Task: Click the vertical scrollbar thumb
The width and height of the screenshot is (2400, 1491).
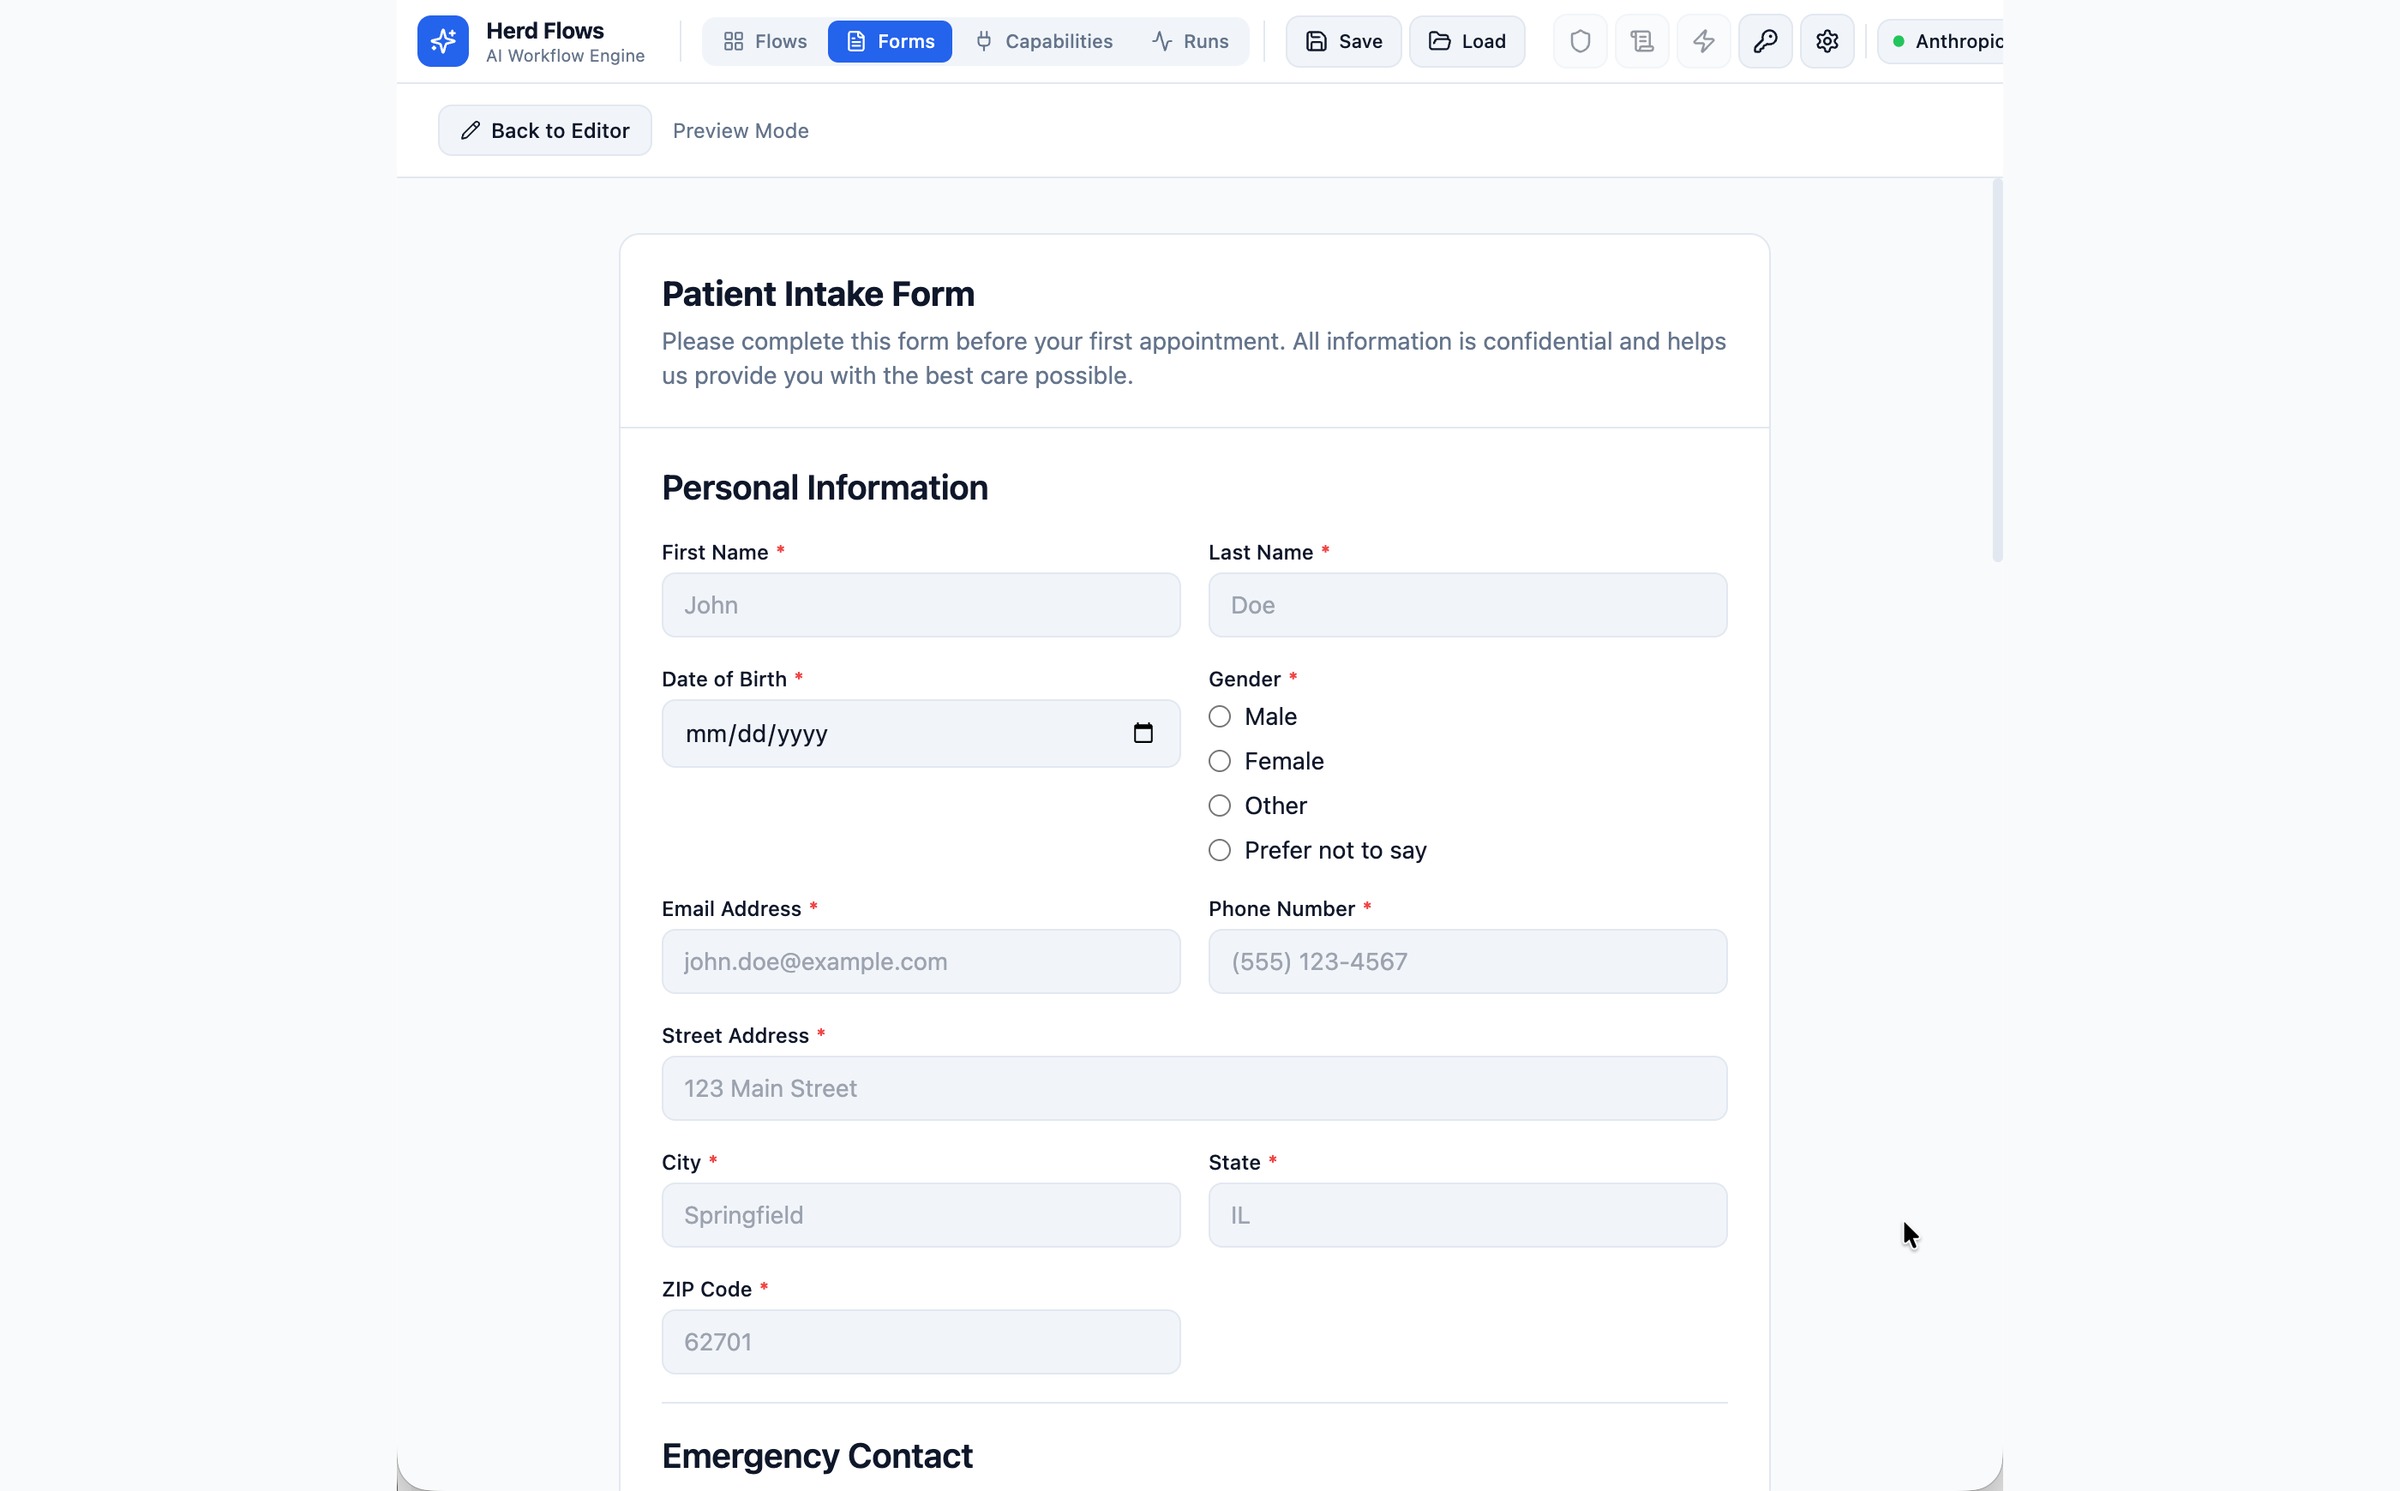Action: click(1997, 370)
